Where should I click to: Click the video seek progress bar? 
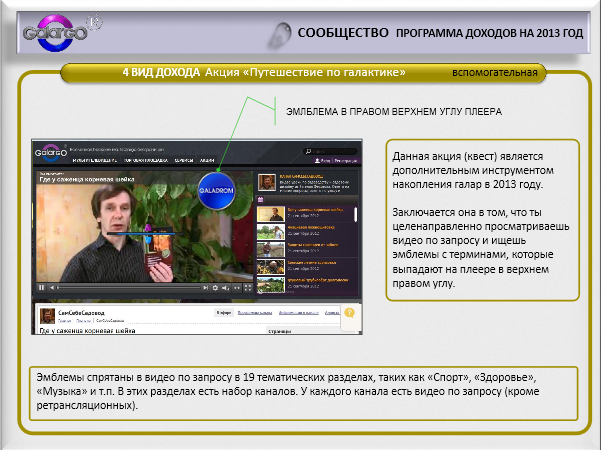tap(129, 287)
